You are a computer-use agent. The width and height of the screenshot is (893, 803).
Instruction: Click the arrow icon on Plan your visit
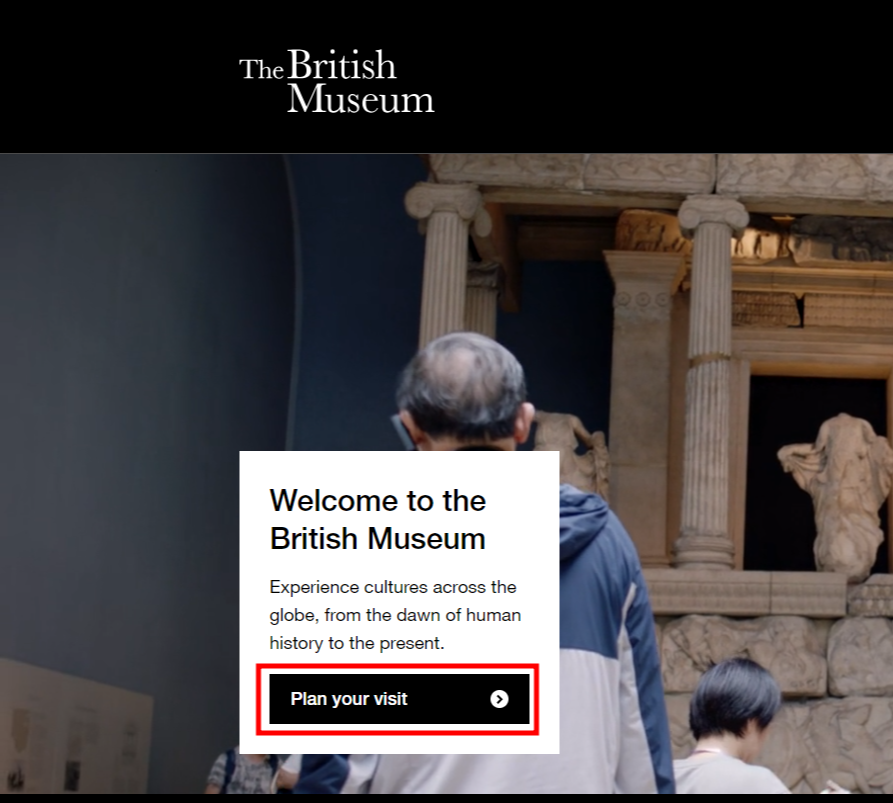(499, 699)
